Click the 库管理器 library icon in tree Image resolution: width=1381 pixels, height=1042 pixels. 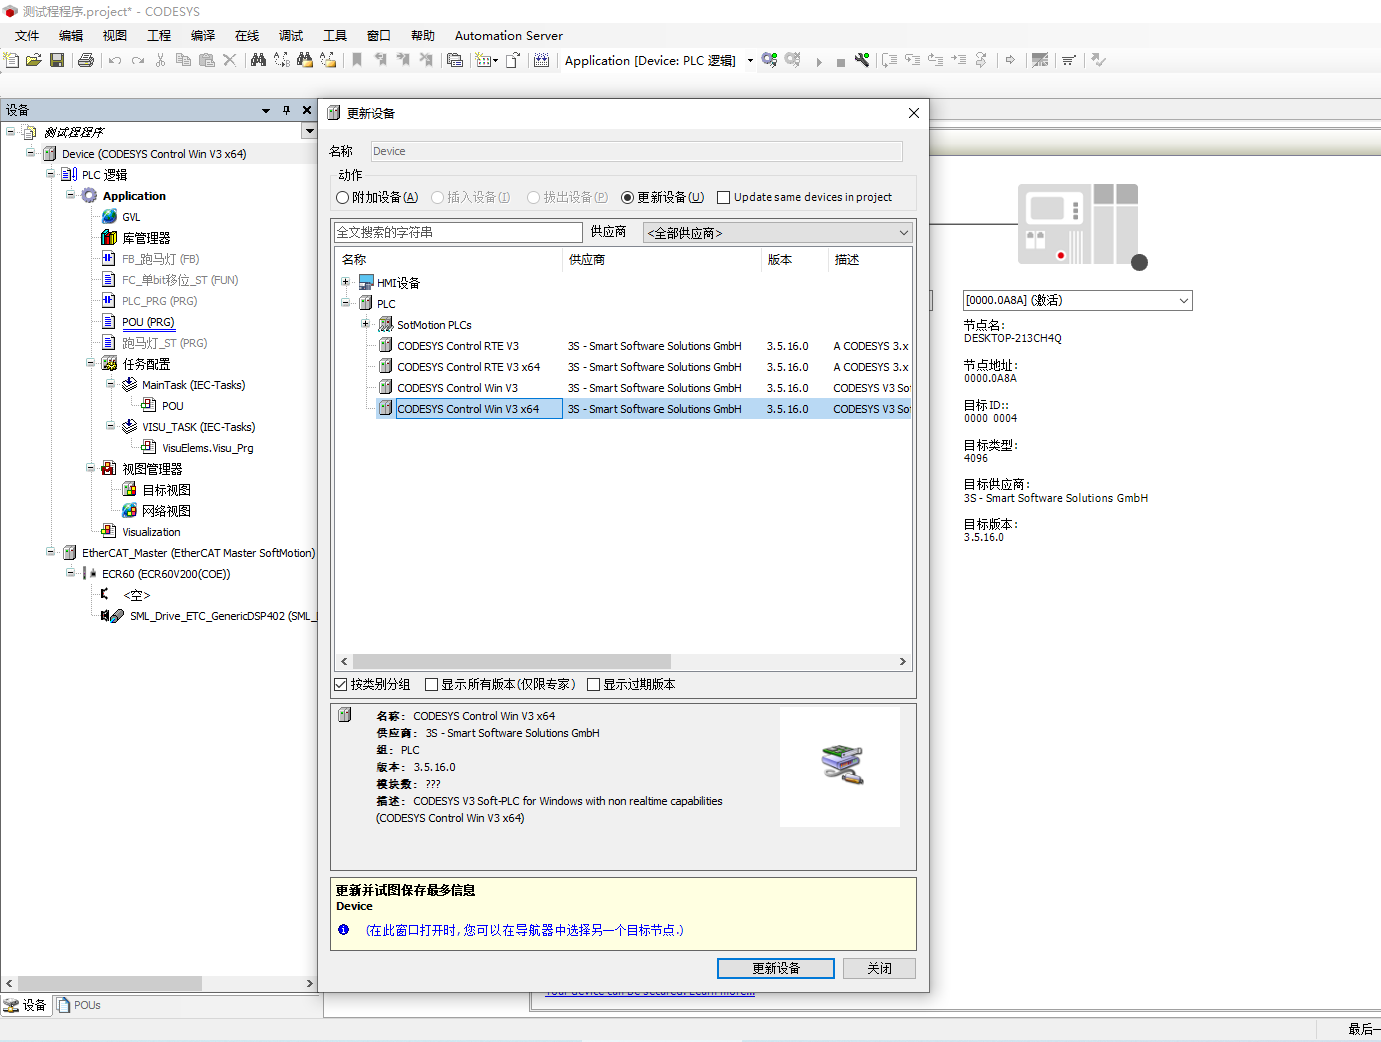[109, 237]
